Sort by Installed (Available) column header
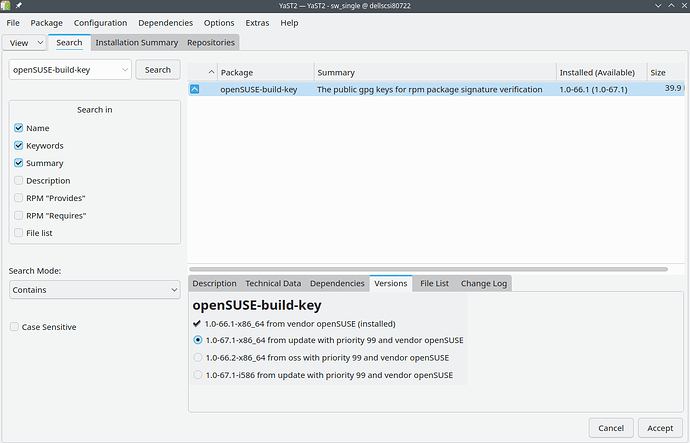Image resolution: width=690 pixels, height=443 pixels. [602, 72]
